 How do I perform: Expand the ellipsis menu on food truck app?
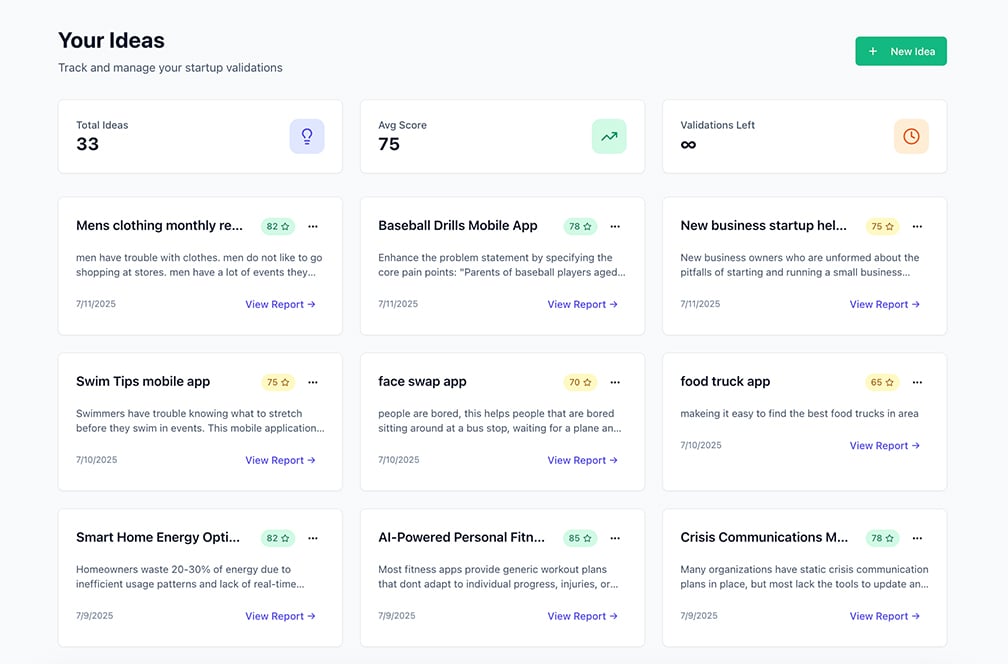pos(917,382)
